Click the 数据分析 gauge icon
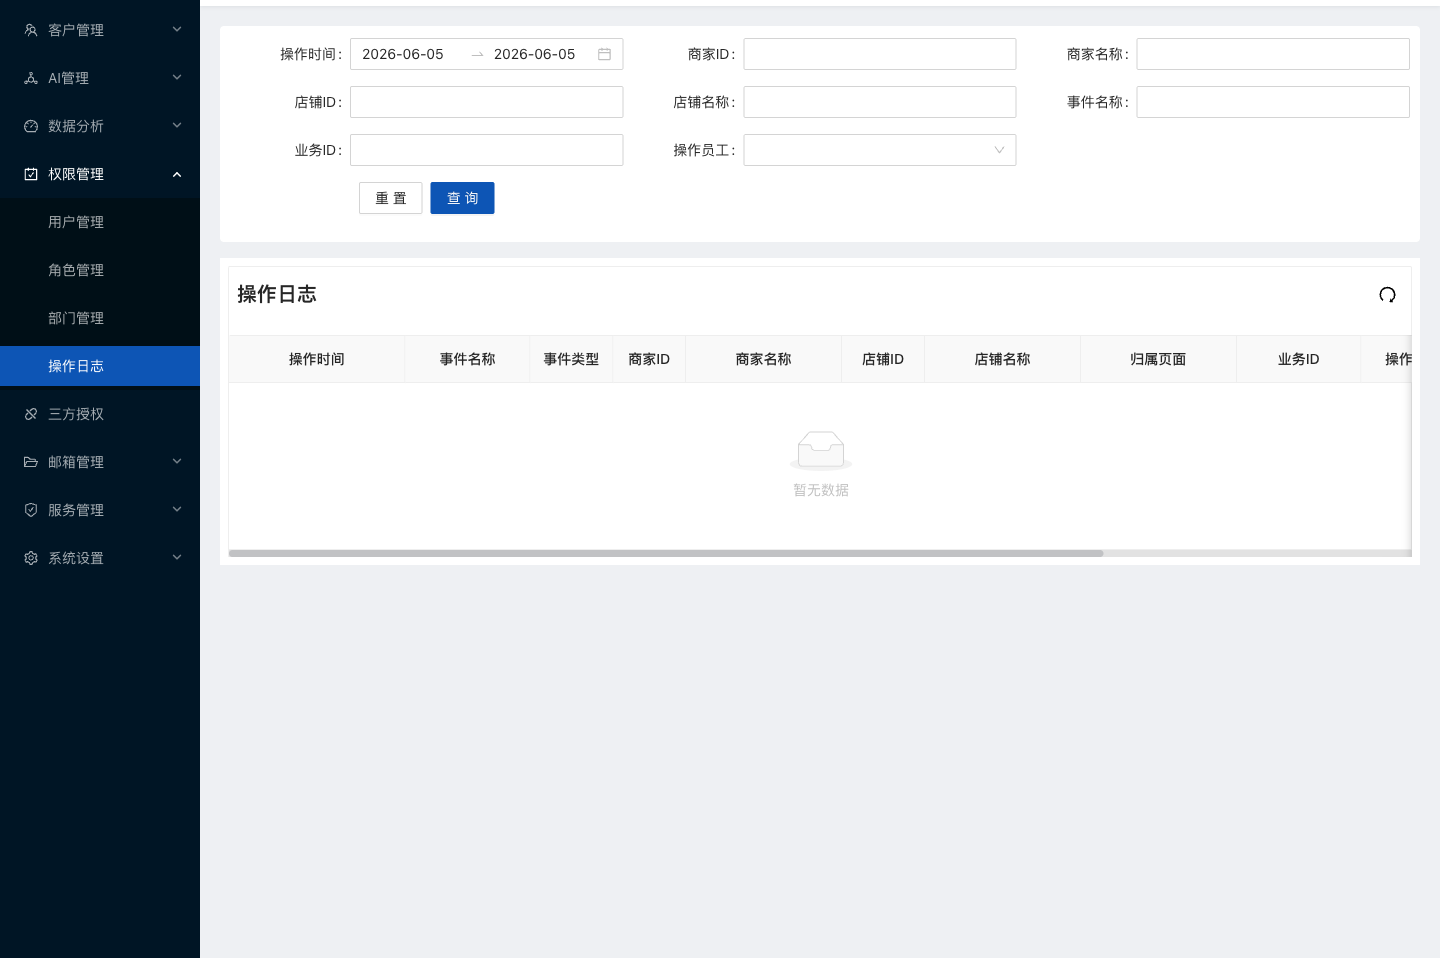Image resolution: width=1440 pixels, height=958 pixels. coord(31,126)
